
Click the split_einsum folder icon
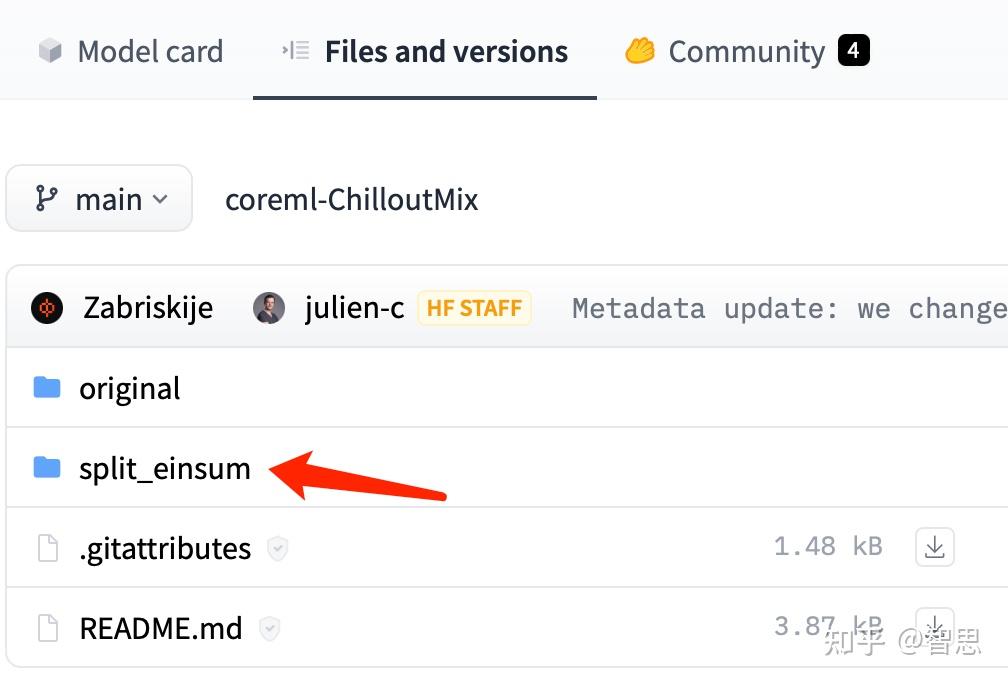[47, 467]
